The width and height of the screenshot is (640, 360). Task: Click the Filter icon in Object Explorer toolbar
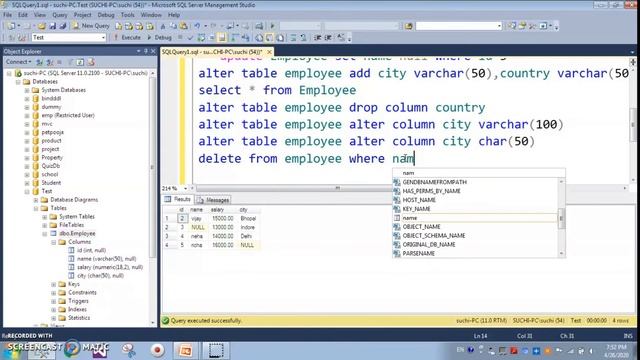point(70,62)
